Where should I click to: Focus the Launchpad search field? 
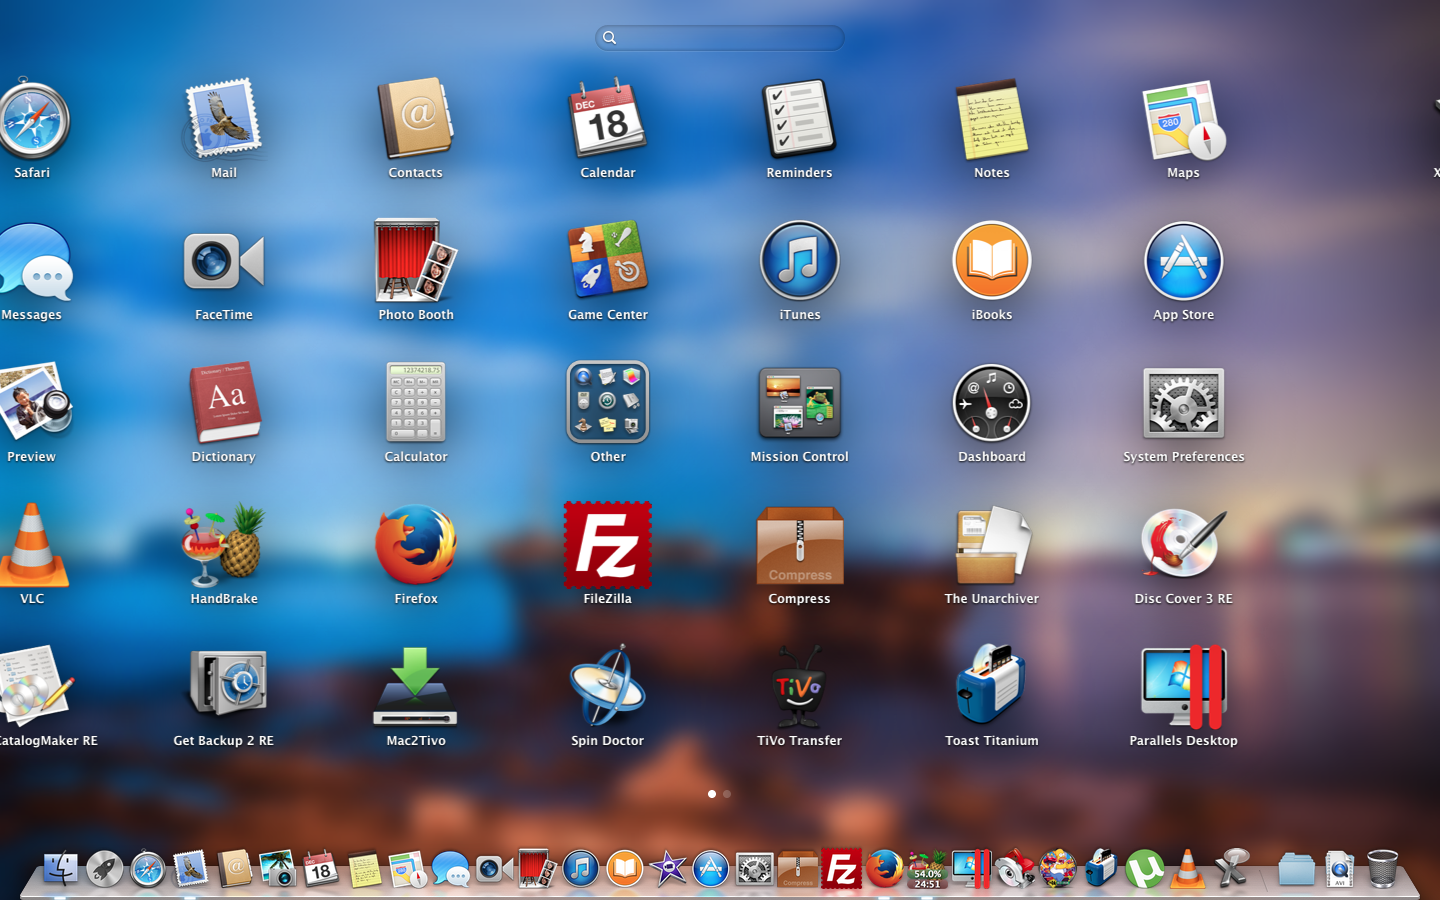pos(720,38)
